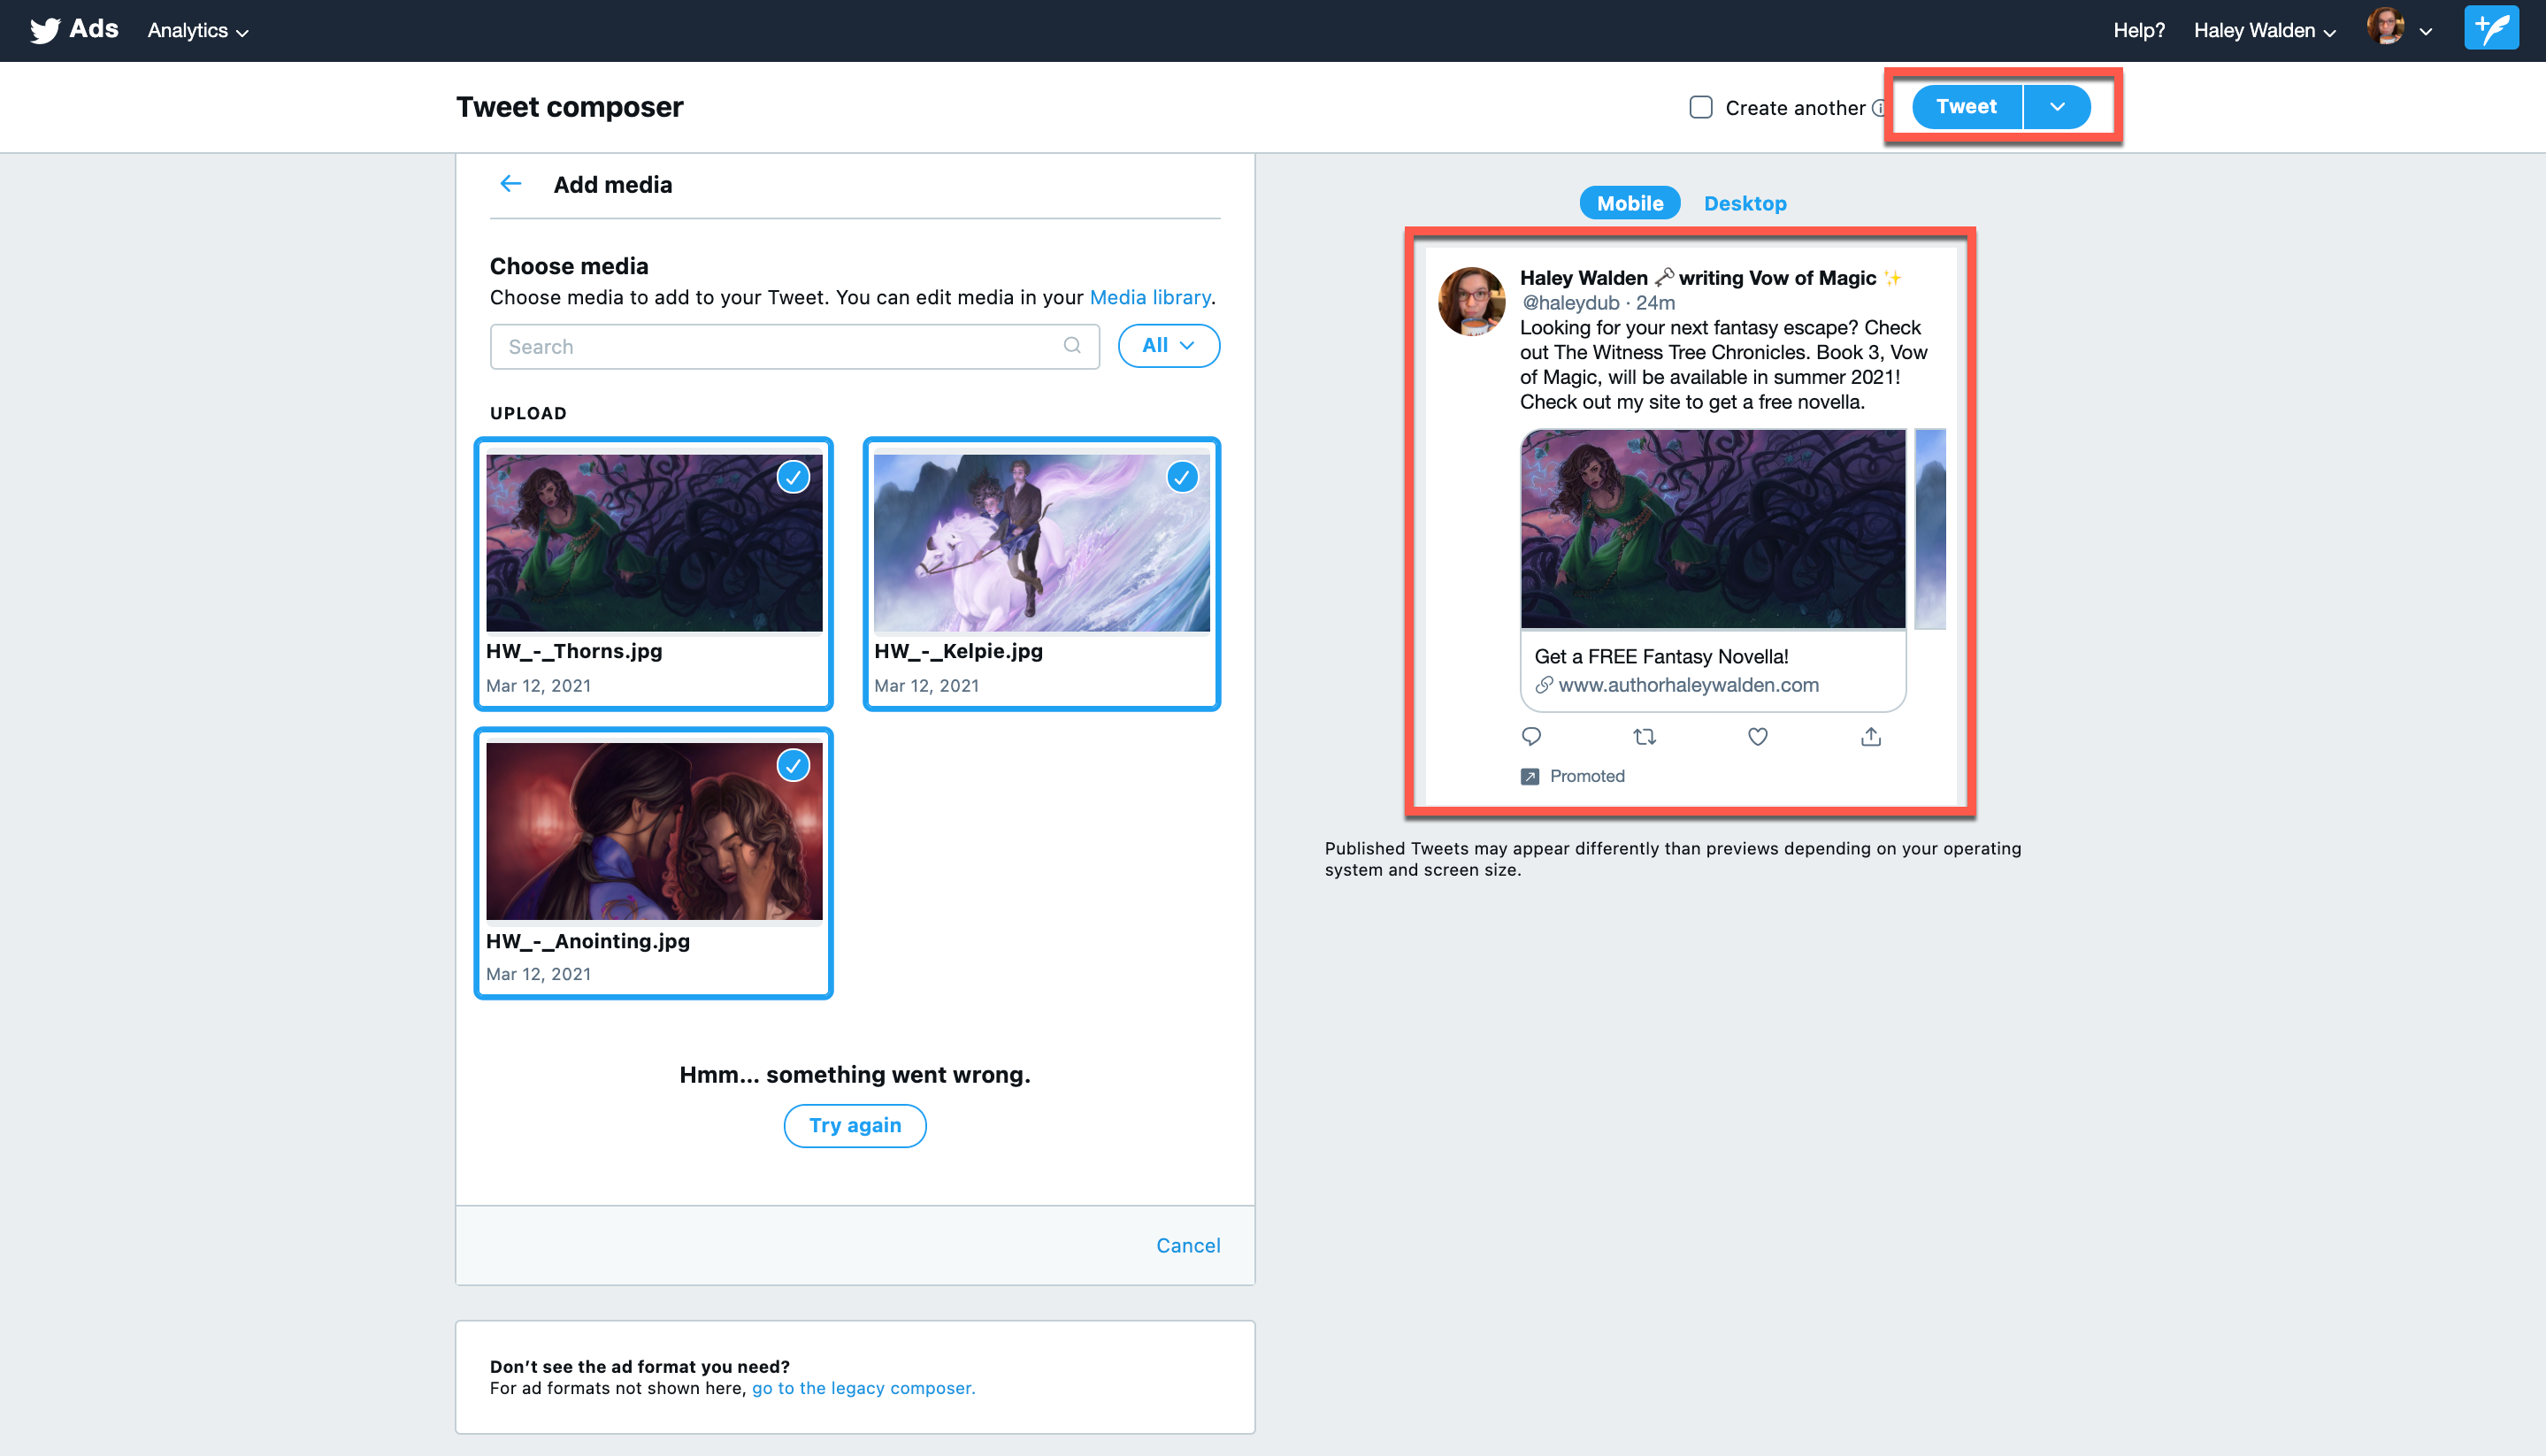The height and width of the screenshot is (1456, 2546).
Task: Click the search magnifier icon
Action: click(1072, 346)
